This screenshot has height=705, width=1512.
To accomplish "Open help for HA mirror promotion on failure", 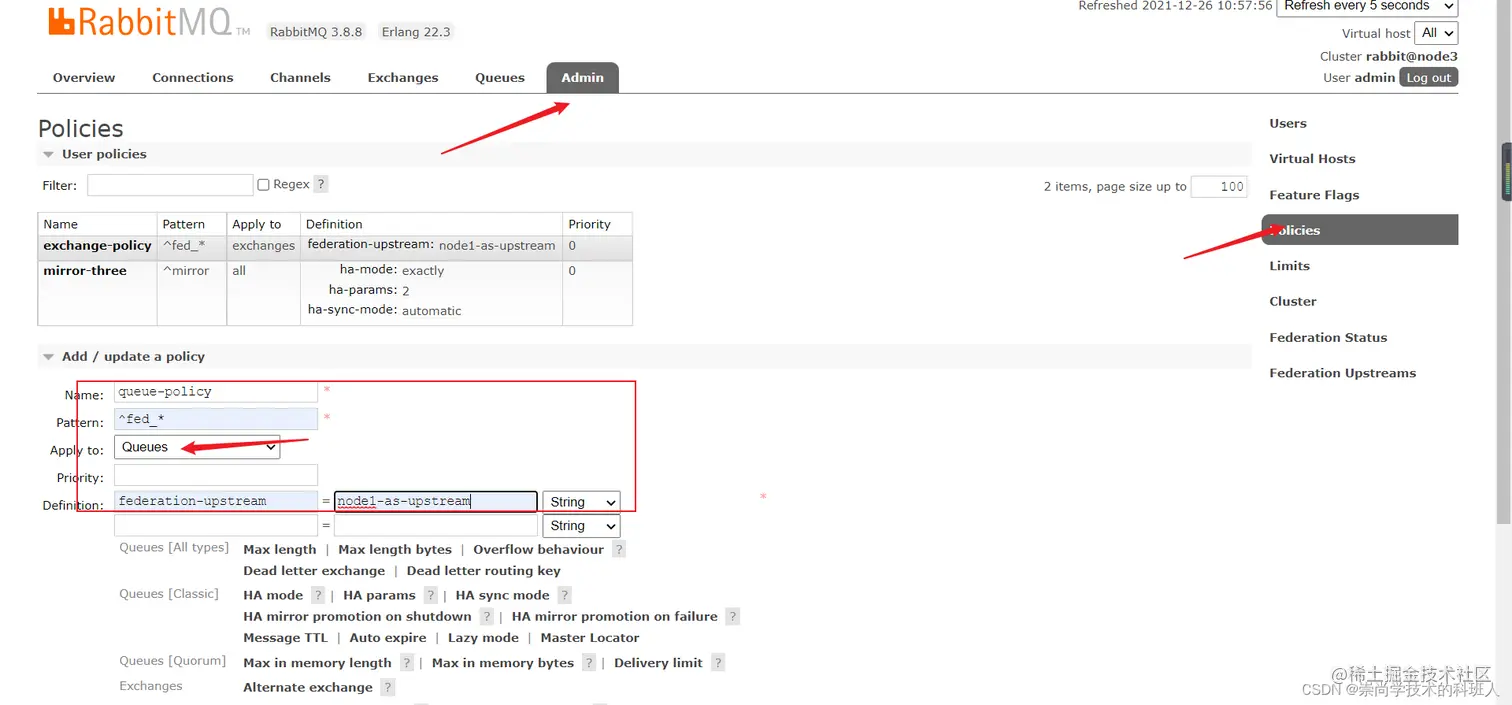I will coord(733,616).
